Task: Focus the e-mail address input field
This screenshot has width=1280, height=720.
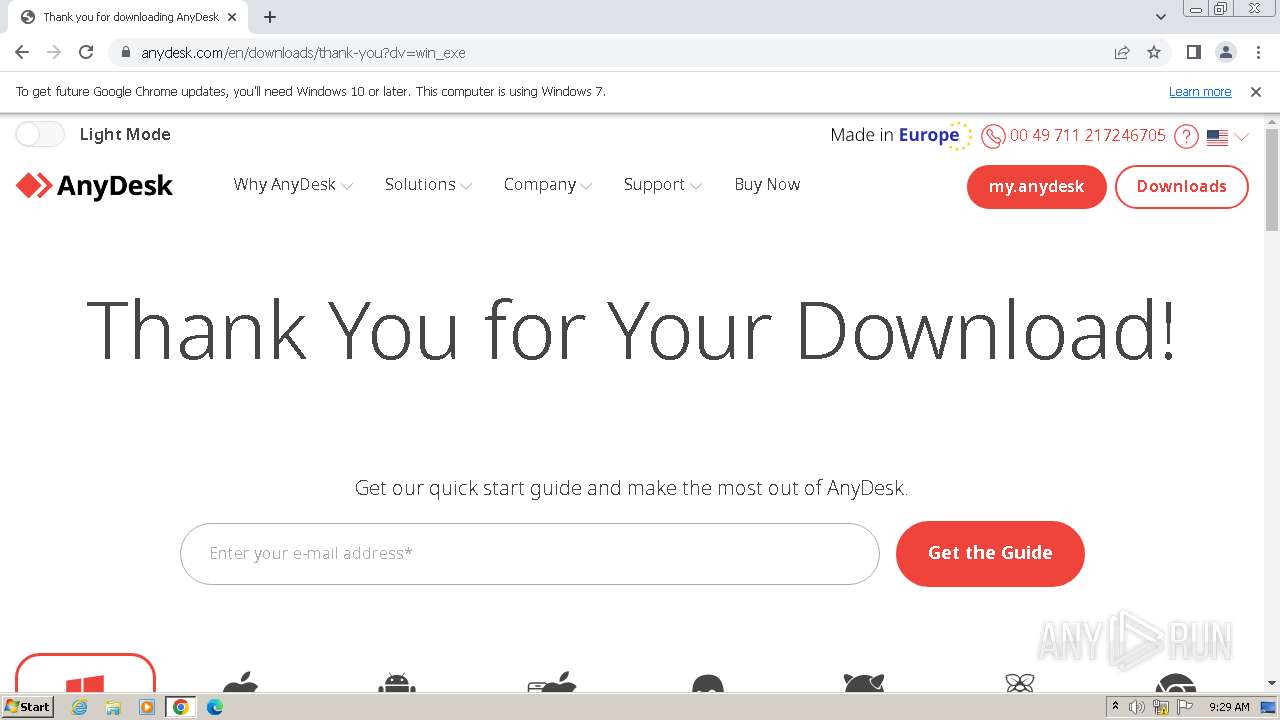Action: click(529, 554)
